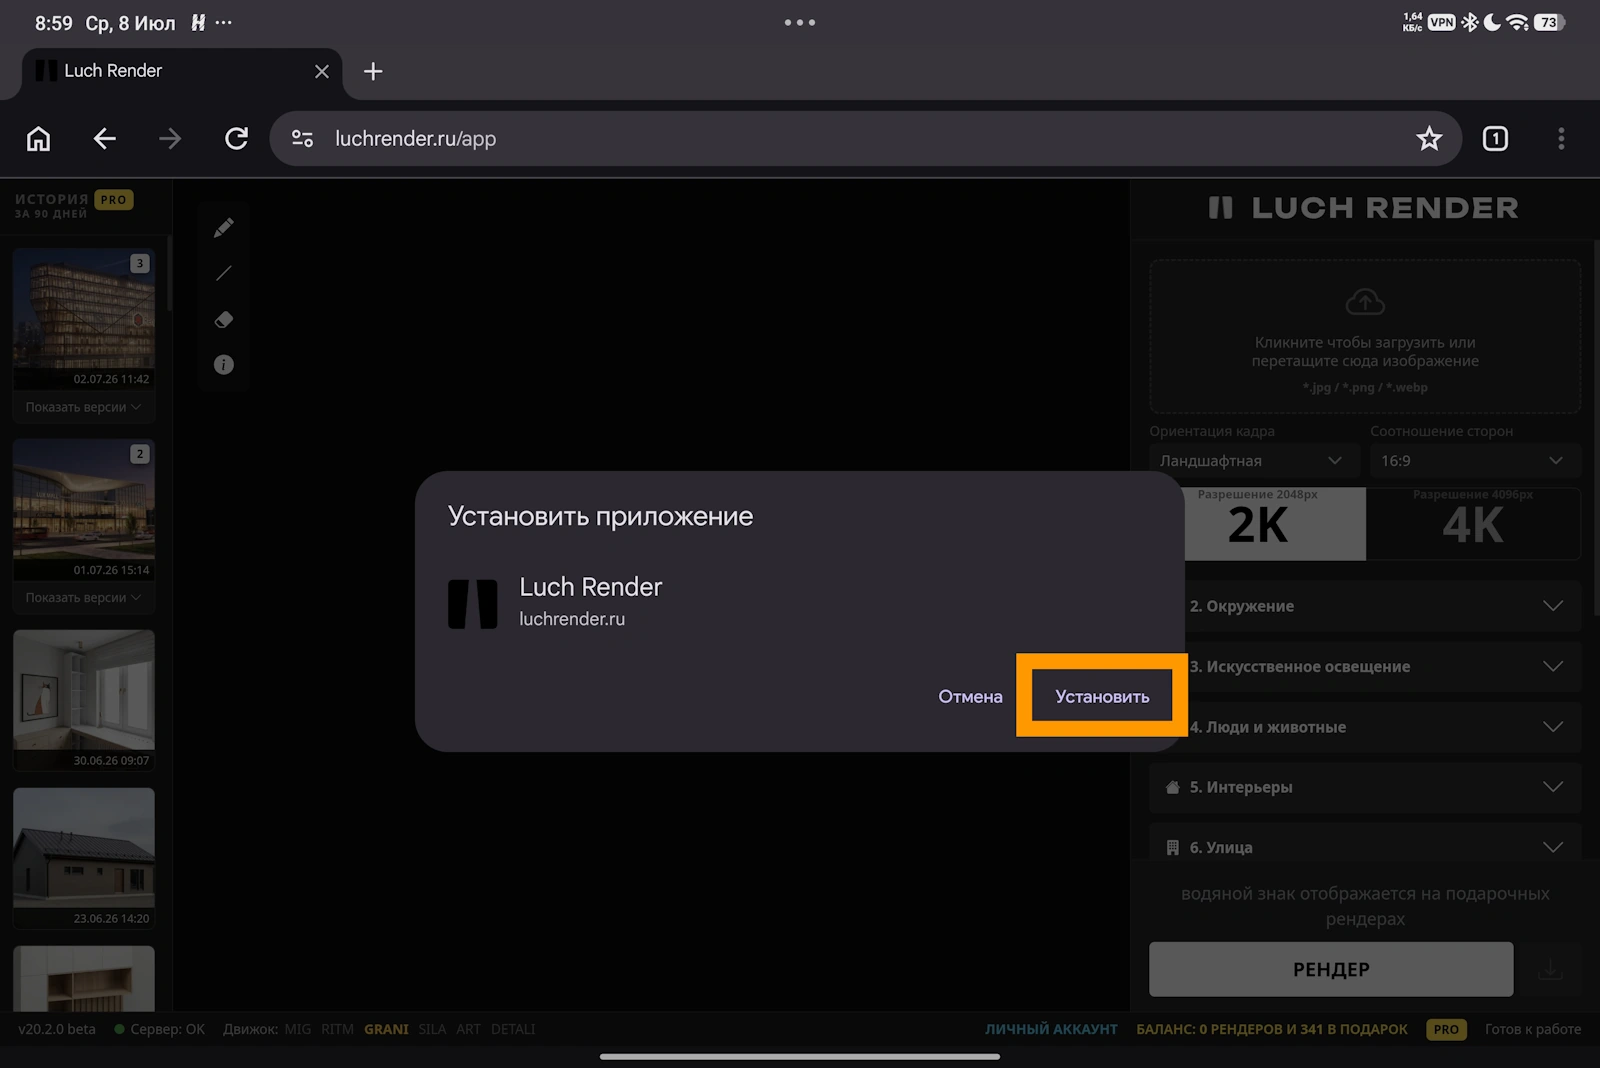Image resolution: width=1600 pixels, height=1068 pixels.
Task: Switch engine to SILA
Action: click(432, 1029)
